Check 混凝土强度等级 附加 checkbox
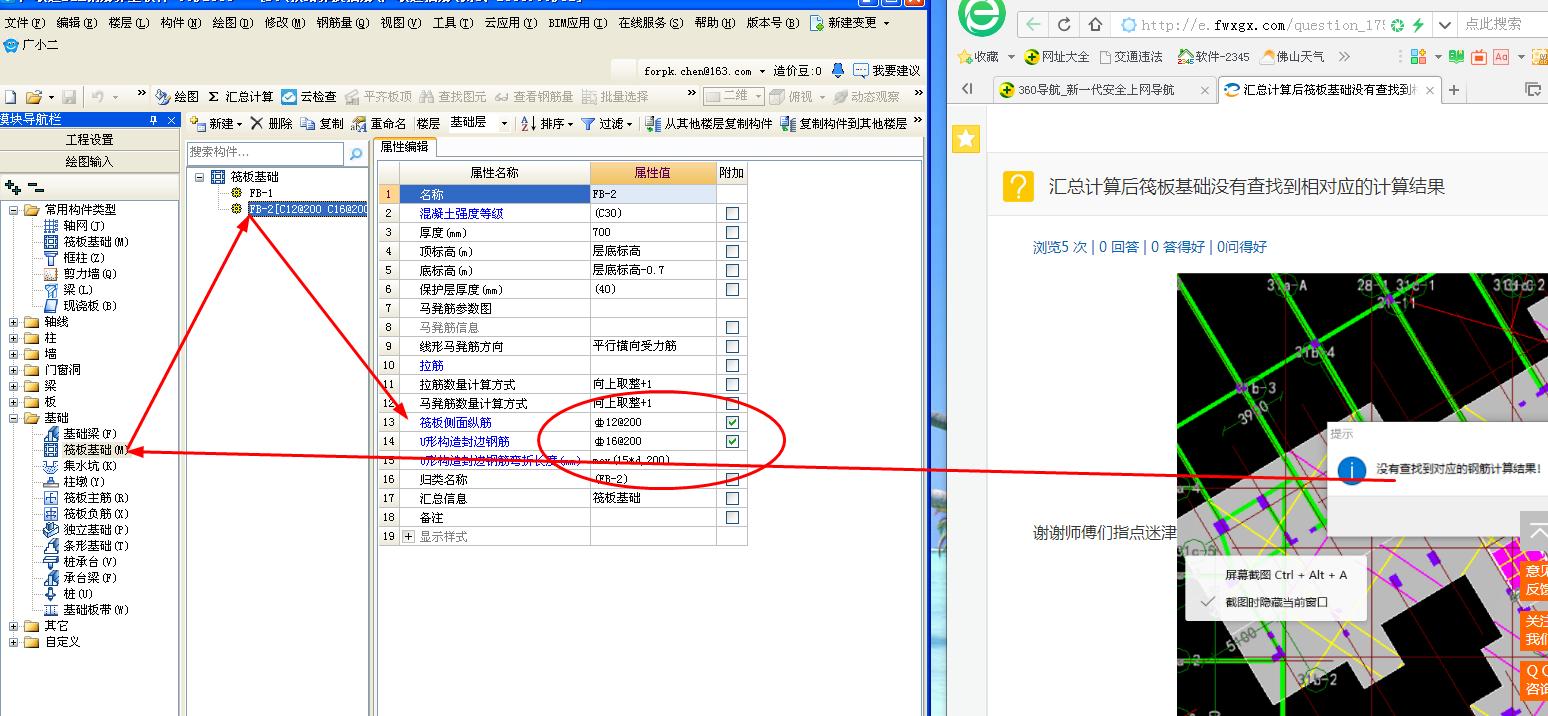1548x716 pixels. click(x=732, y=213)
